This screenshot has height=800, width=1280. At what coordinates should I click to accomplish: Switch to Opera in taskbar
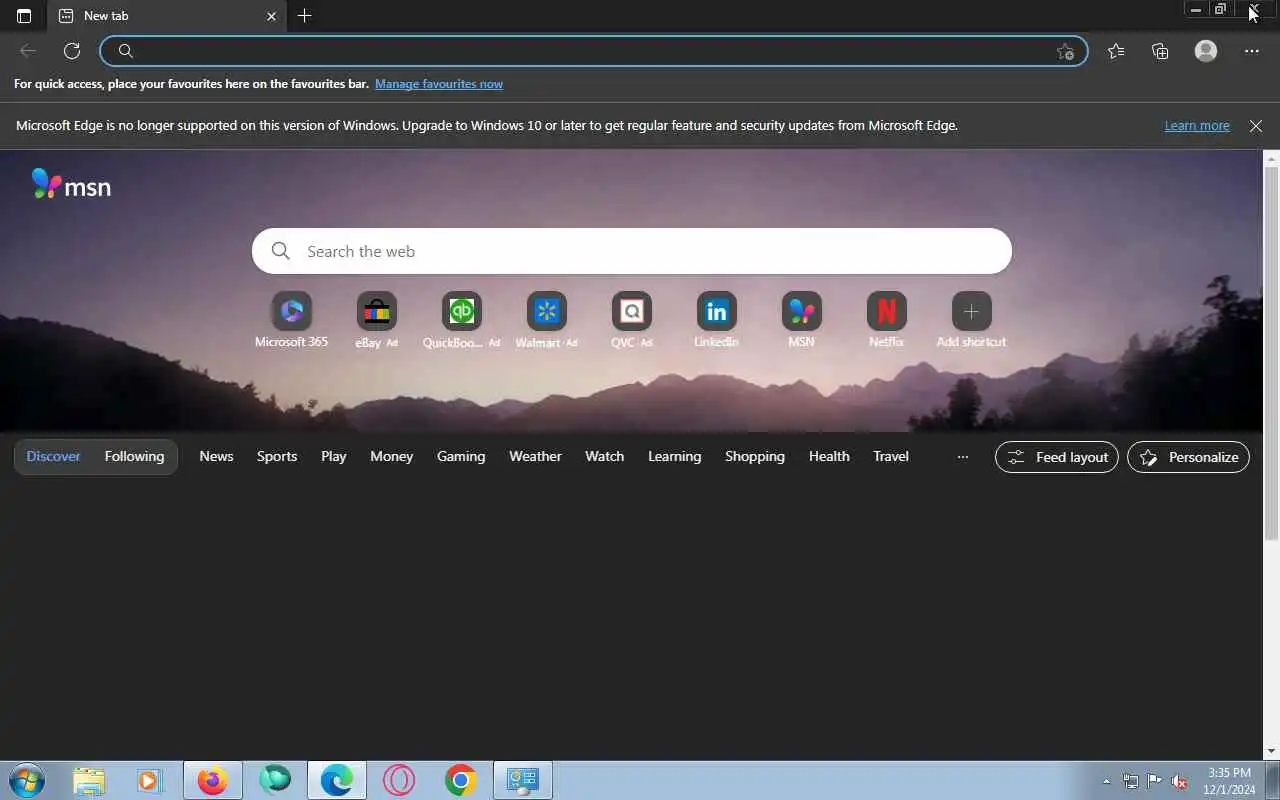[x=399, y=780]
